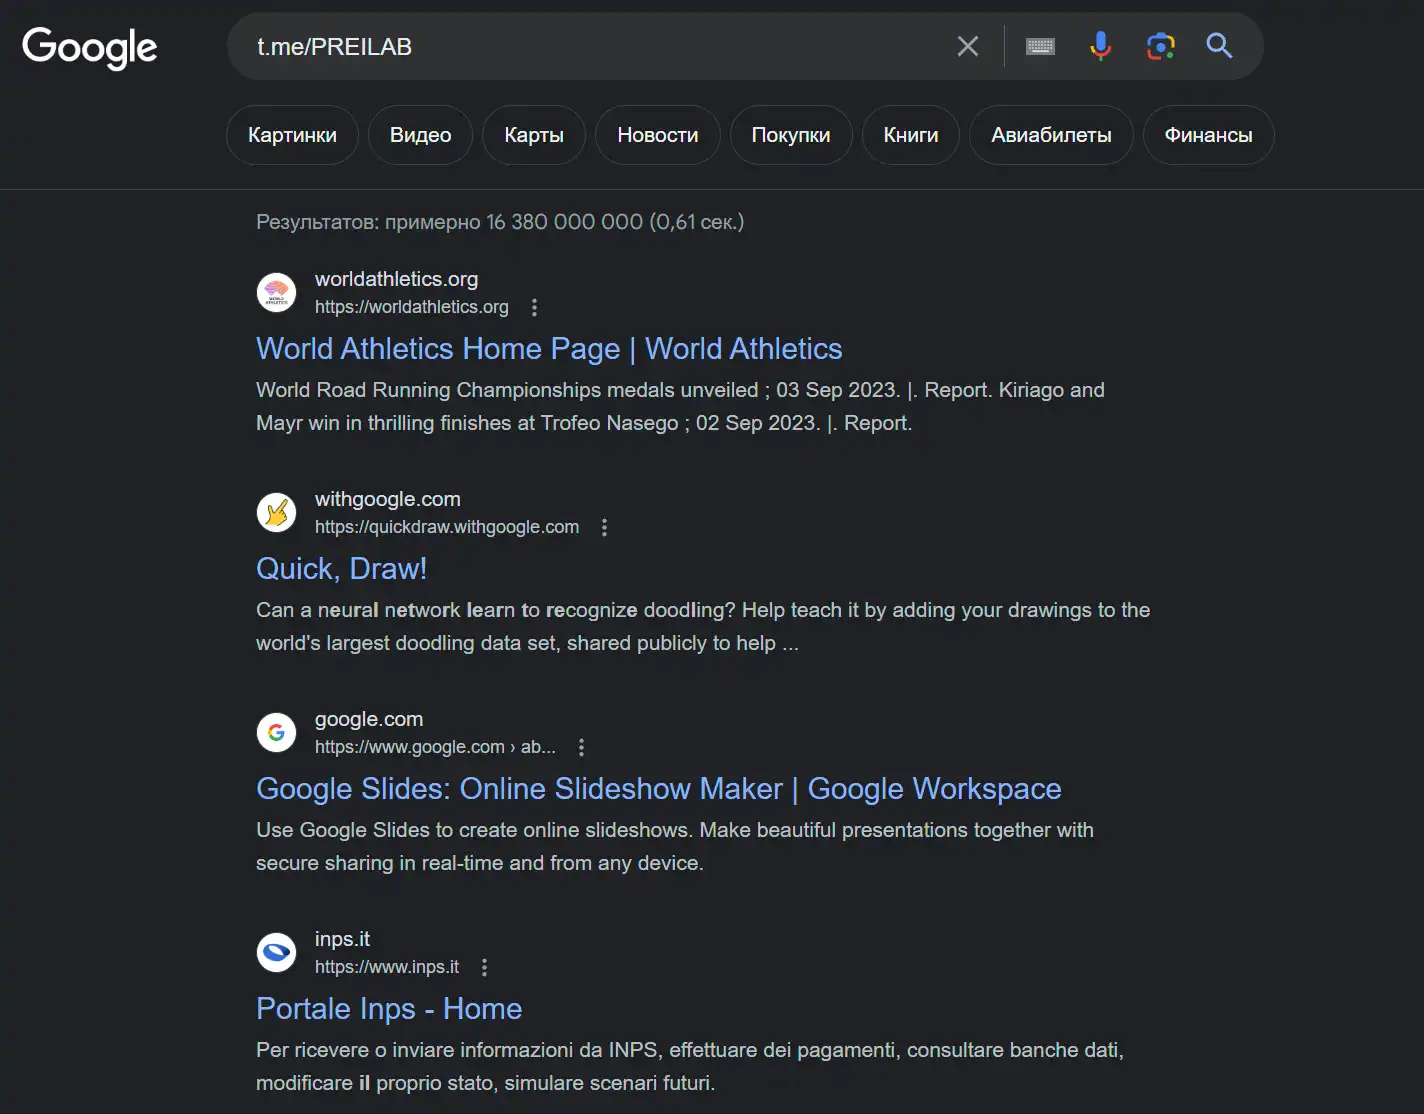1424x1114 pixels.
Task: Open Google Lens image search icon
Action: point(1160,46)
